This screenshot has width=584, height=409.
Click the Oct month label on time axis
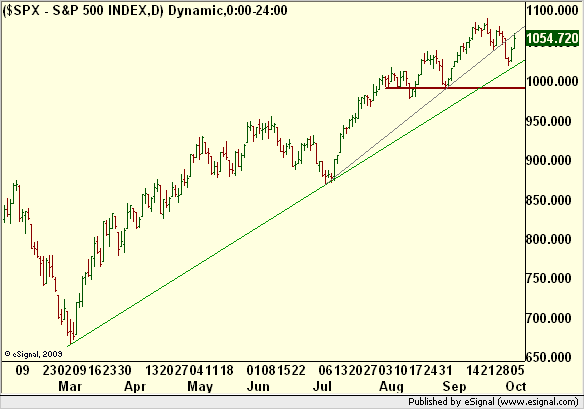[x=516, y=386]
